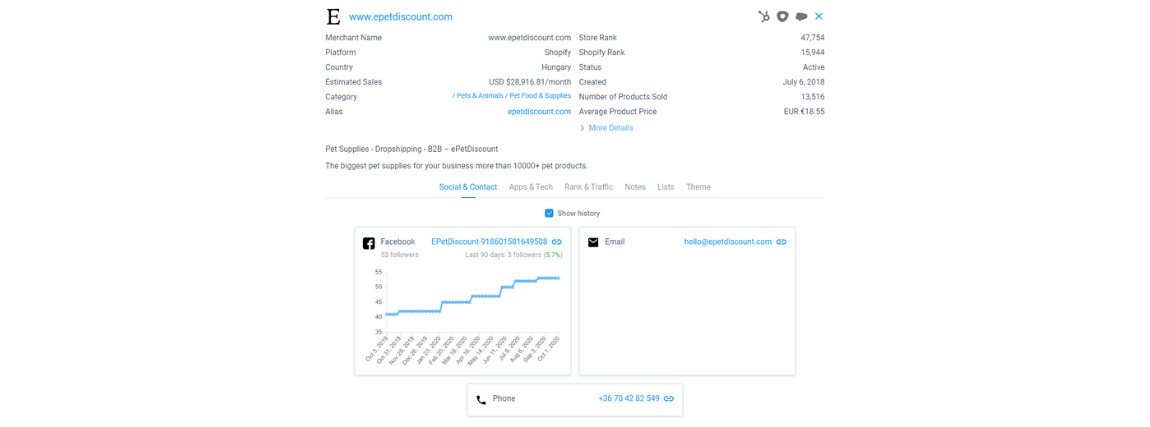Click the shield-shaped icon in the header
1150x427 pixels.
[783, 17]
